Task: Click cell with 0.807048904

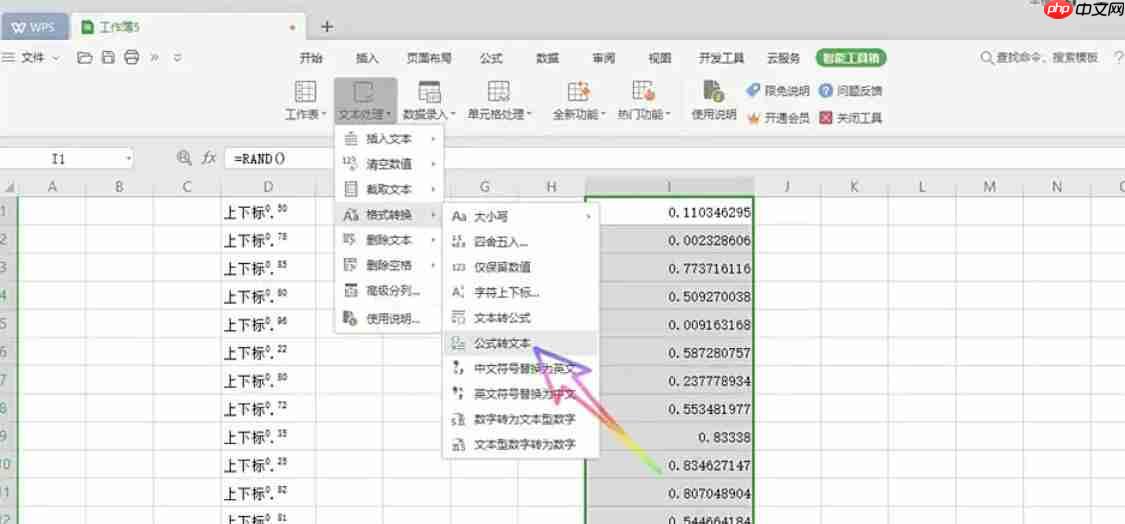Action: (x=670, y=493)
